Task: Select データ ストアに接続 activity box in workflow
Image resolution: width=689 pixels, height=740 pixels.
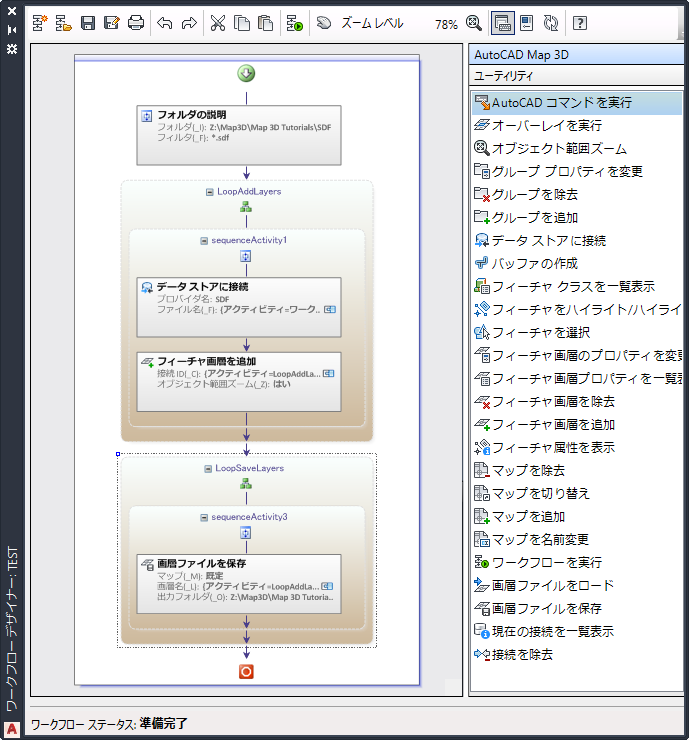Action: point(239,307)
